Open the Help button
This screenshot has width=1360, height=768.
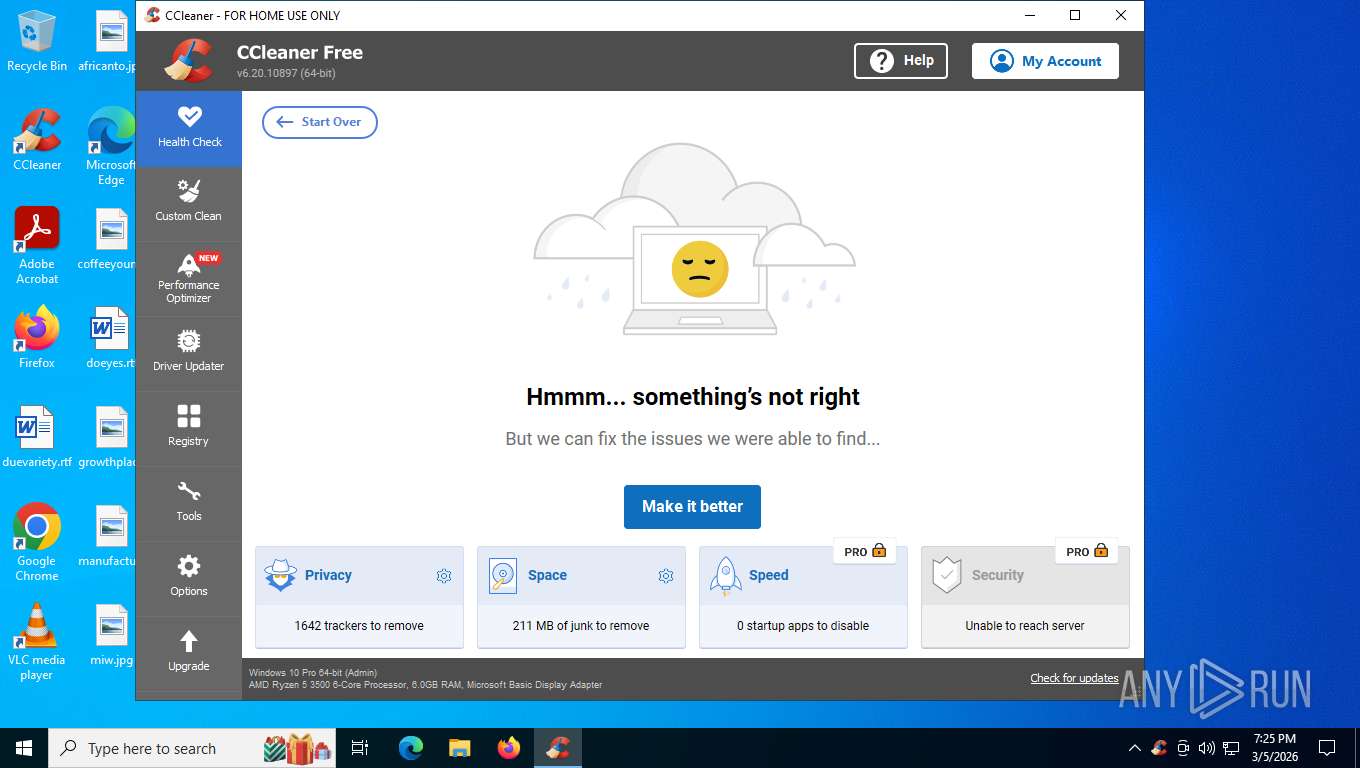901,61
